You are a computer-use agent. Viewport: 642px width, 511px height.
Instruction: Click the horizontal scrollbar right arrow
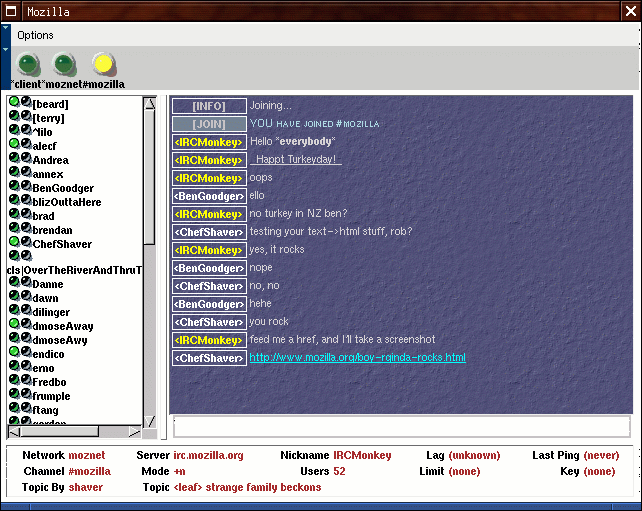tap(135, 432)
